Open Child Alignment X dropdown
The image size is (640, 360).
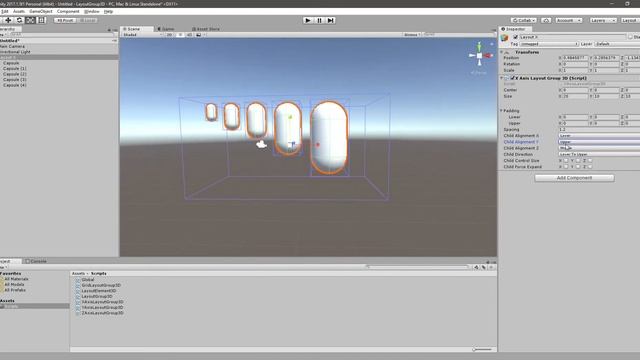599,136
